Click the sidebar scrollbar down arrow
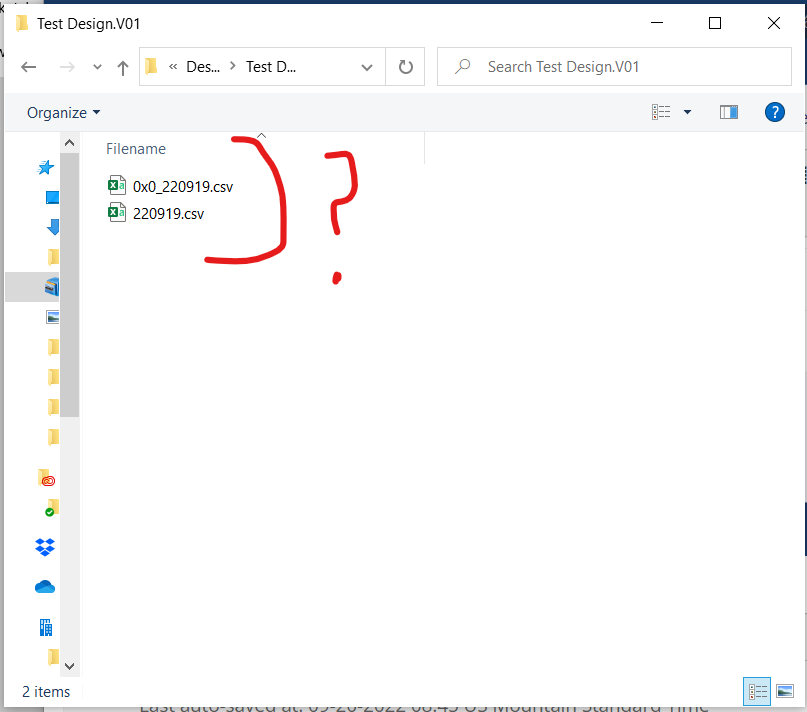The width and height of the screenshot is (807, 712). click(x=69, y=666)
